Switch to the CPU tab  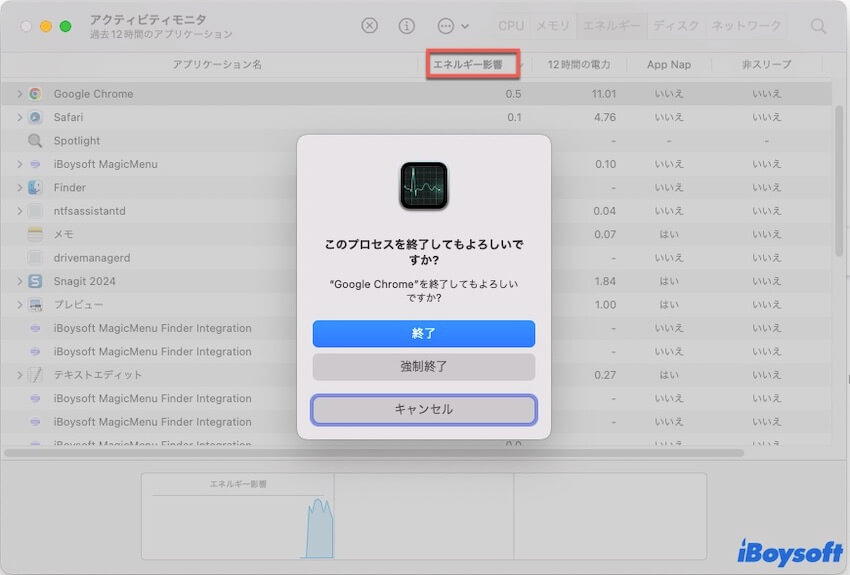coord(511,26)
